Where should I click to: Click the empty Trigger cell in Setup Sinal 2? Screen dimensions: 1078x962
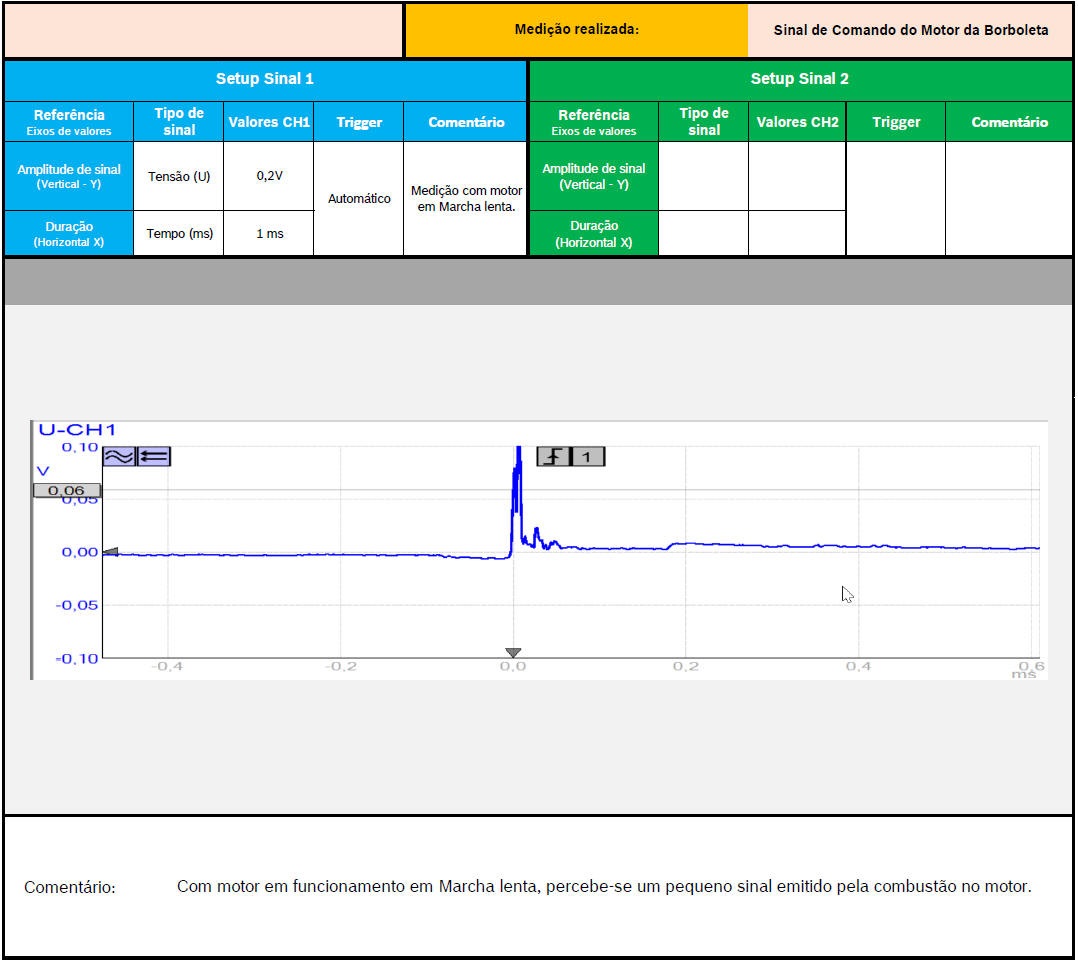pyautogui.click(x=895, y=199)
